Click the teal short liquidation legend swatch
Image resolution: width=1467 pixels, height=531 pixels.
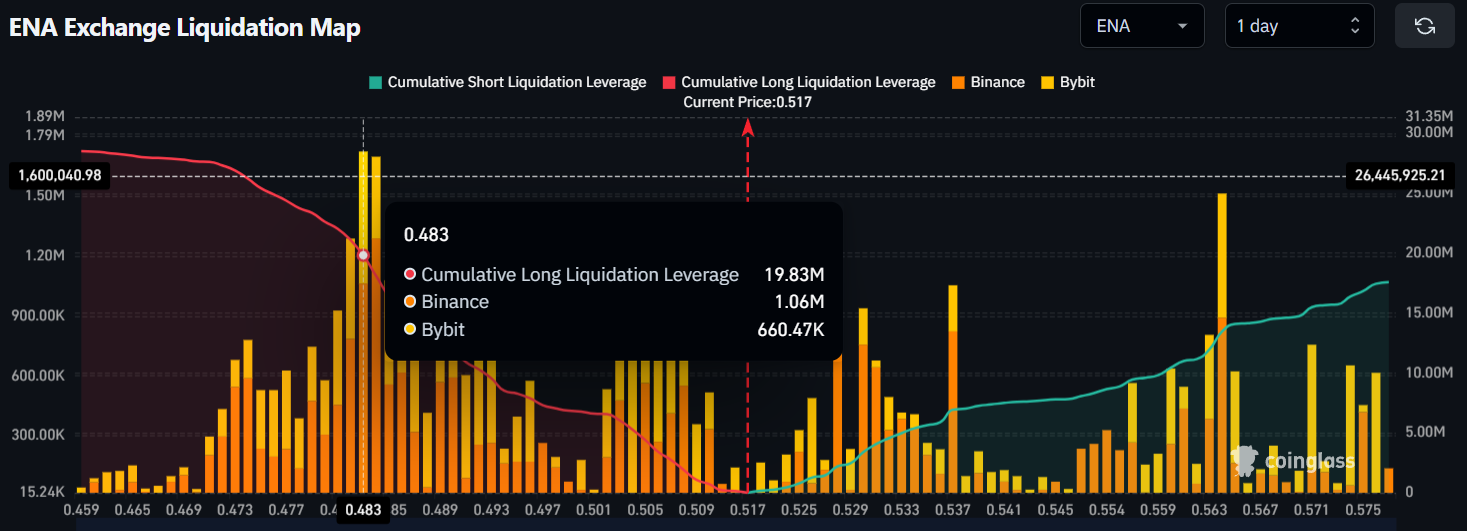click(375, 82)
